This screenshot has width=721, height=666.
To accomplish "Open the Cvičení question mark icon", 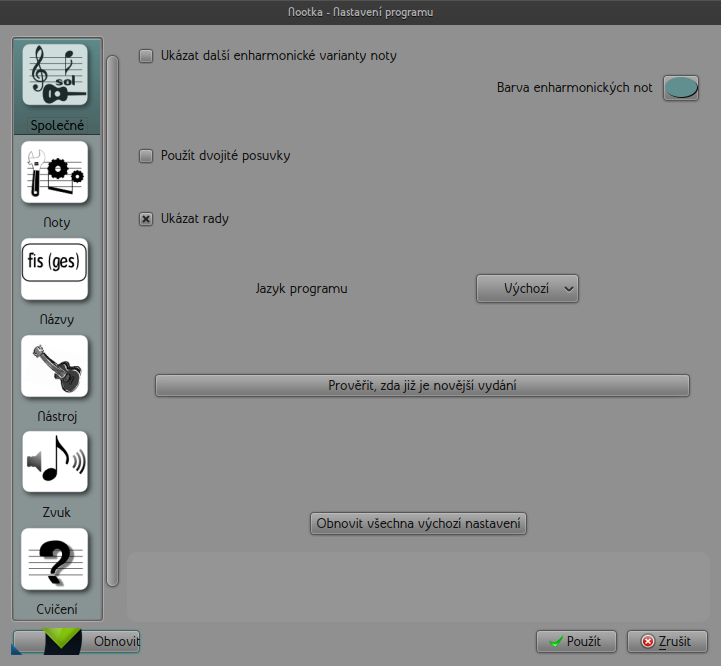I will pos(55,559).
